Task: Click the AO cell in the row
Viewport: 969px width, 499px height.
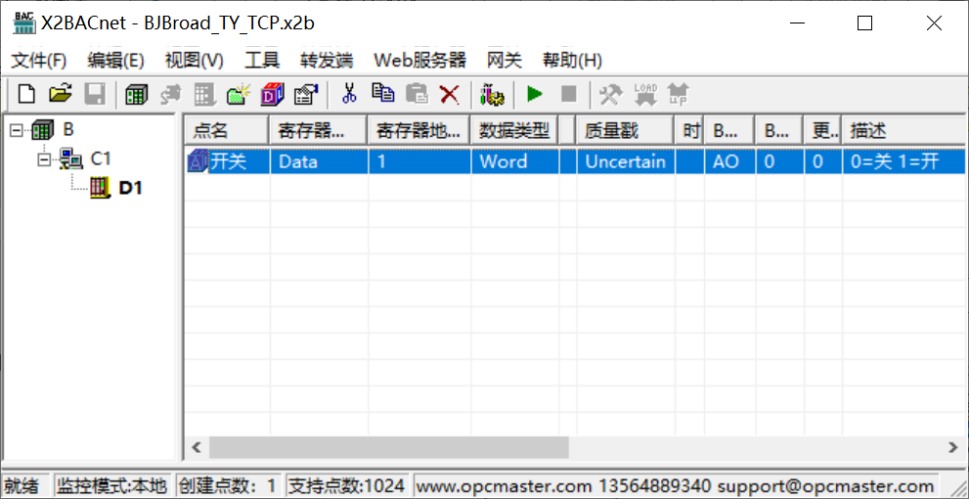Action: click(729, 162)
